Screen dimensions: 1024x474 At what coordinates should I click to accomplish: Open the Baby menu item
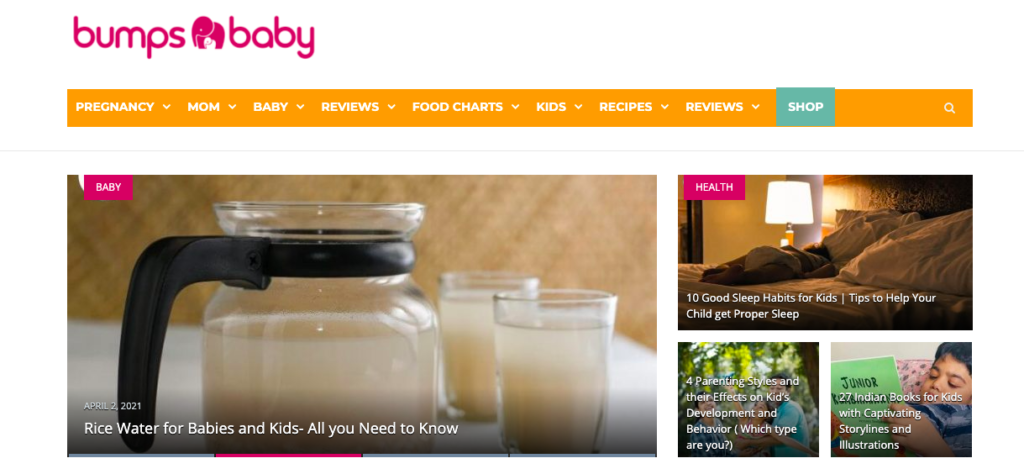point(270,107)
